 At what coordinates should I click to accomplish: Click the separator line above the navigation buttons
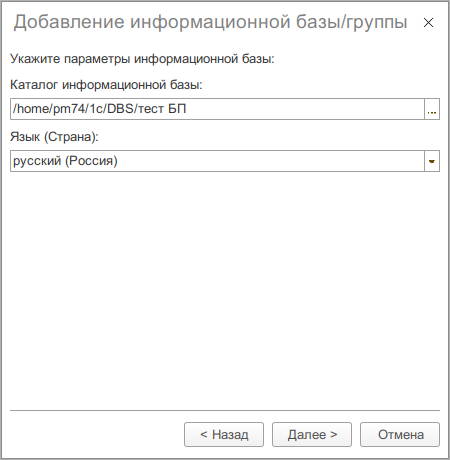[x=225, y=410]
